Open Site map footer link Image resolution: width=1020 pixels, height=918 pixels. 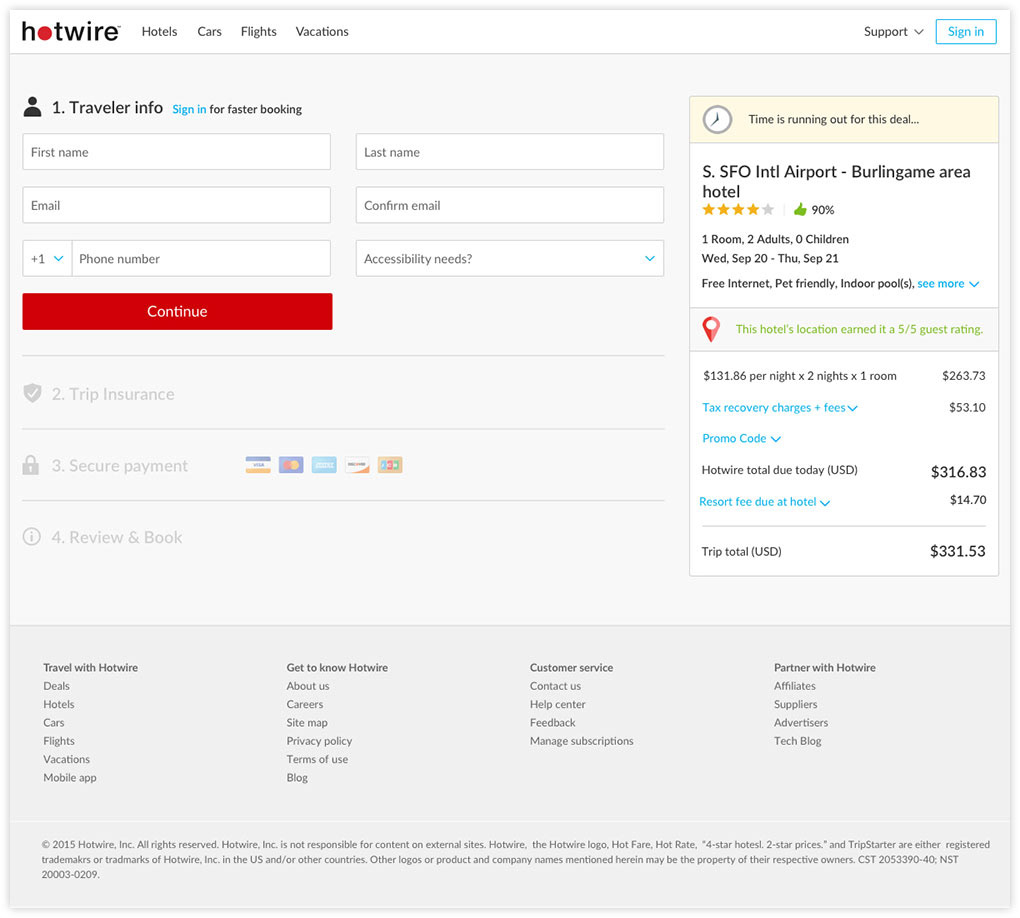307,723
